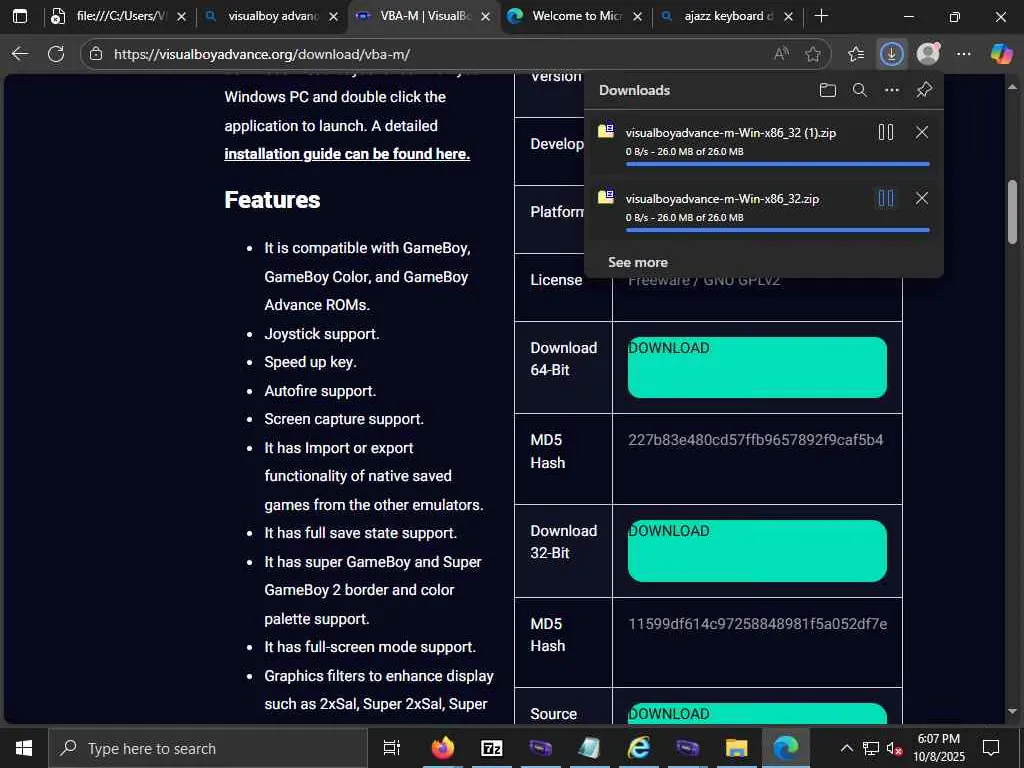Screen dimensions: 1024x768
Task: Open Edge Settings and more menu
Action: tap(964, 54)
